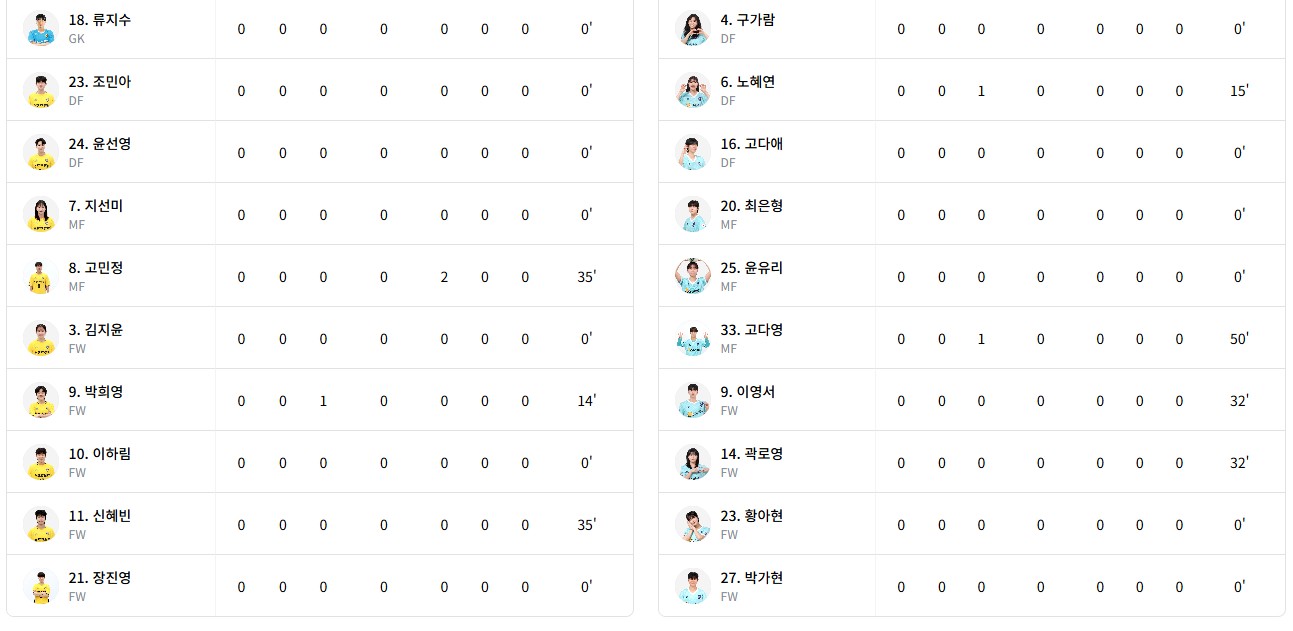
Task: Open player photo of 18. 류지수
Action: point(40,28)
